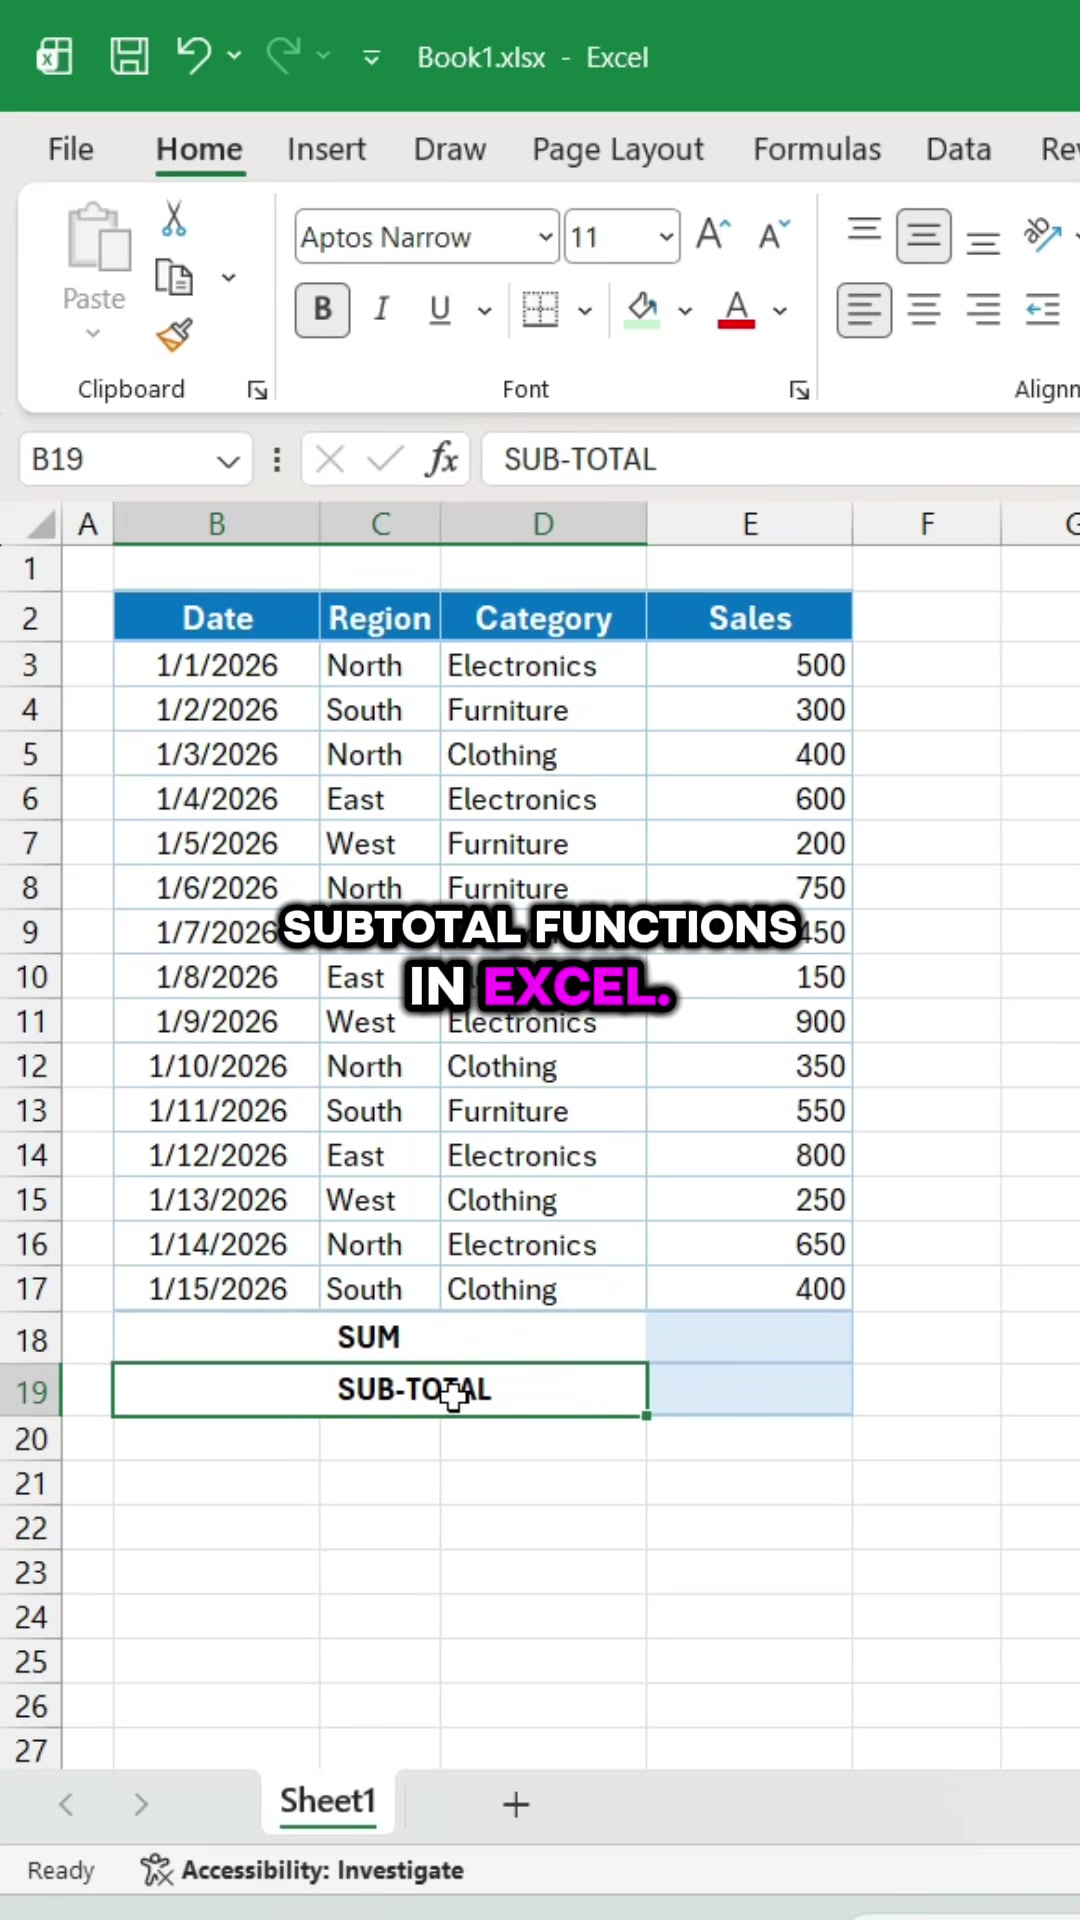The image size is (1080, 1920).
Task: Switch to the Formulas tab
Action: [x=817, y=149]
